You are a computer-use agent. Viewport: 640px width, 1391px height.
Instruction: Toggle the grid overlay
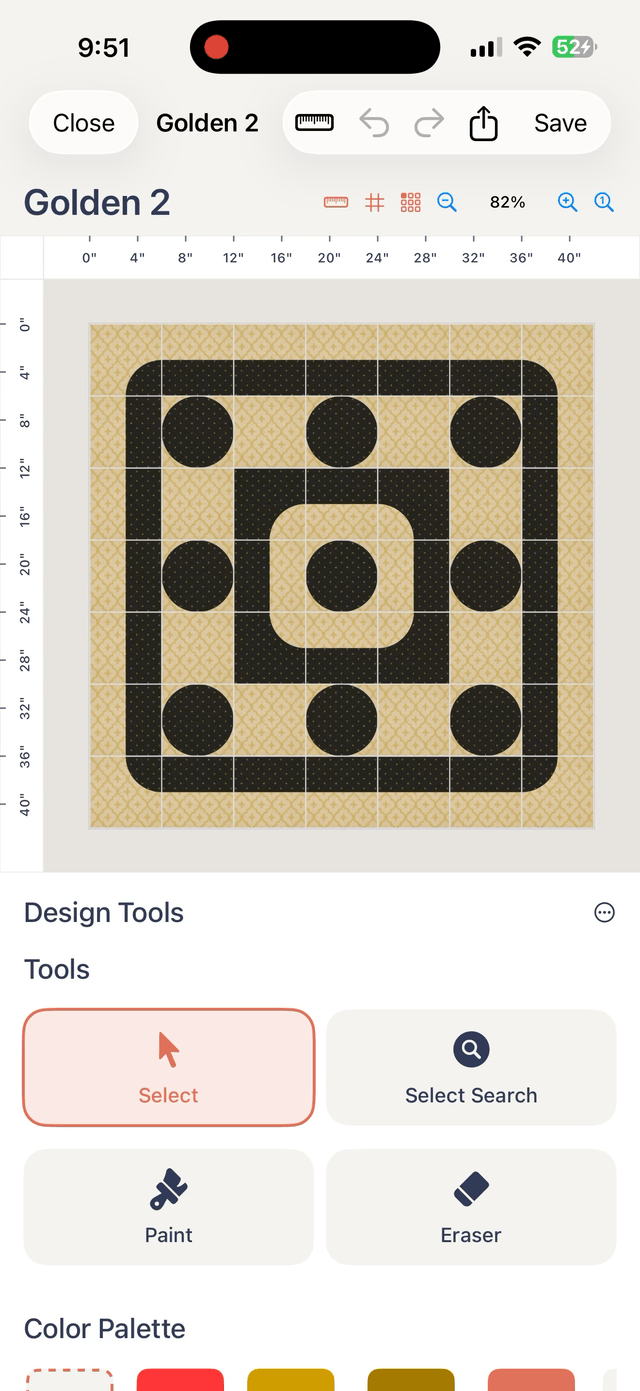pos(375,202)
